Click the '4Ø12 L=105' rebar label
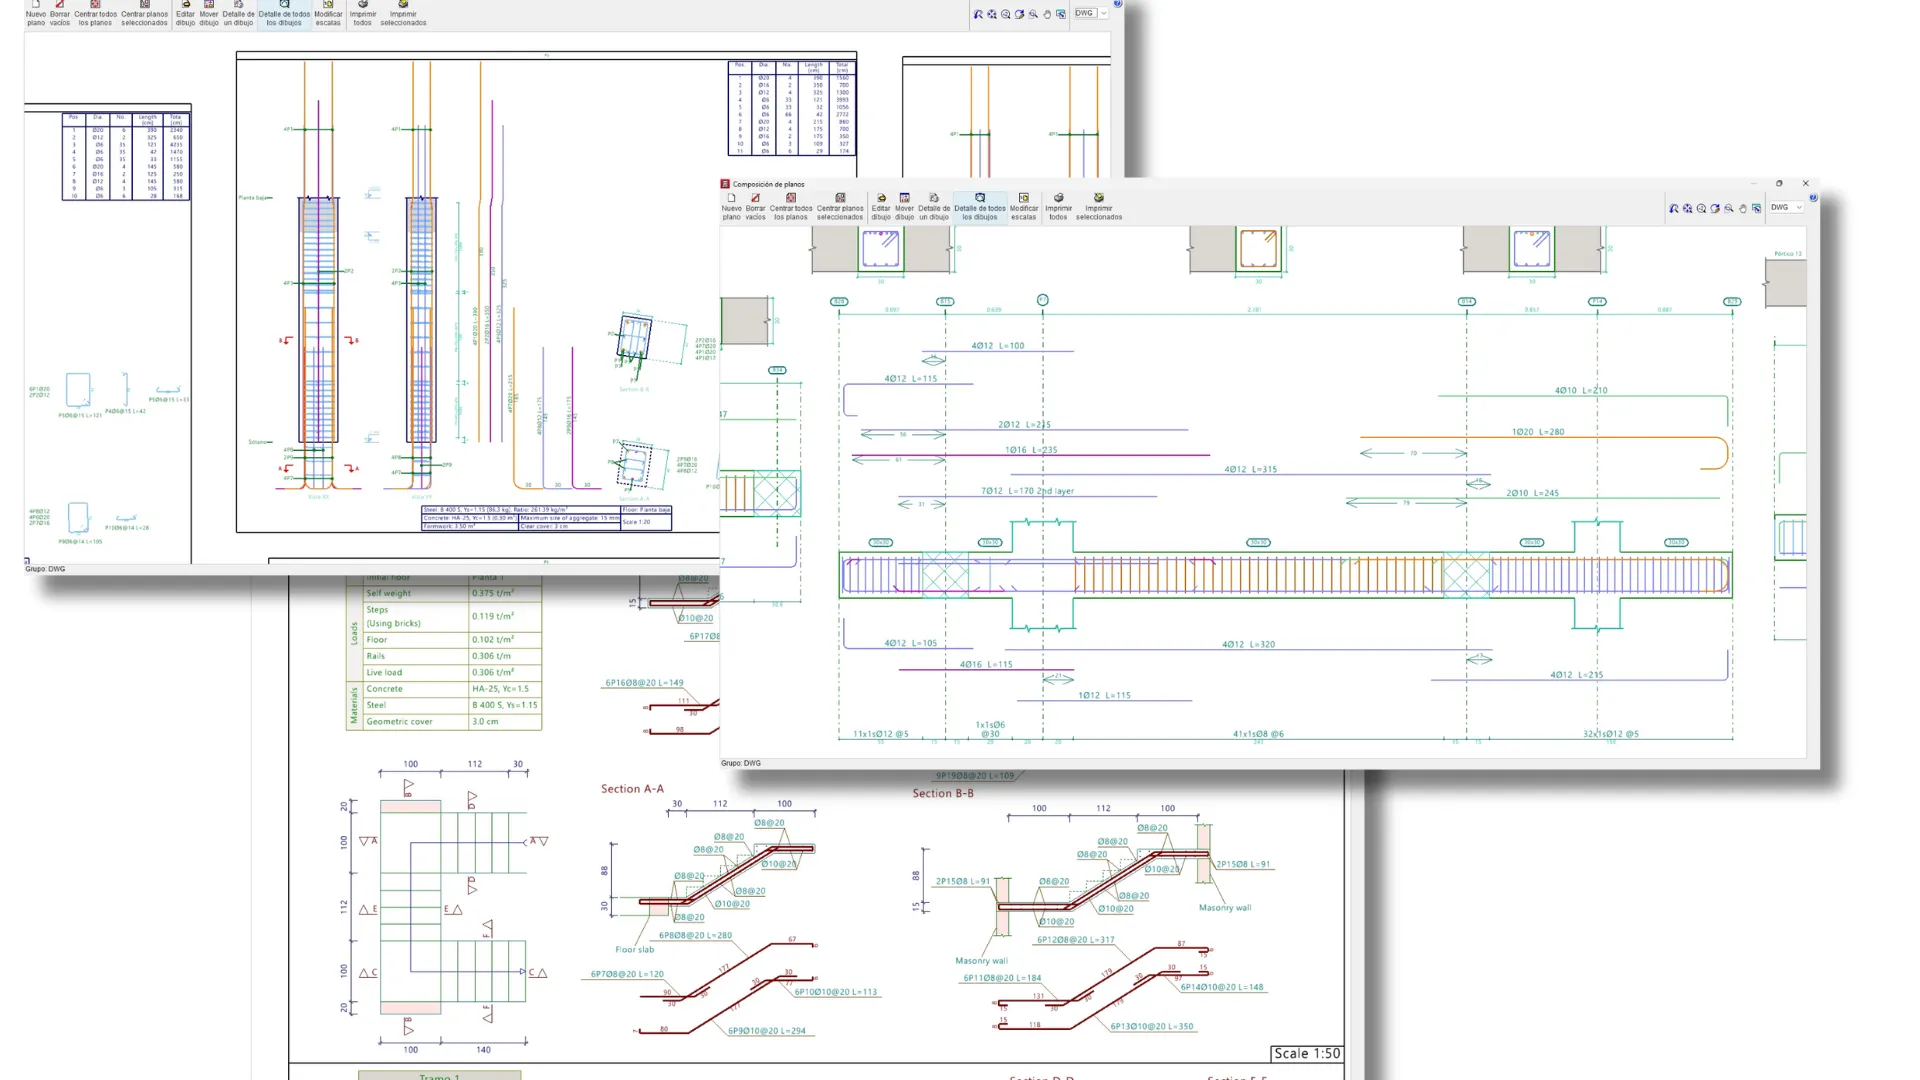 [910, 643]
